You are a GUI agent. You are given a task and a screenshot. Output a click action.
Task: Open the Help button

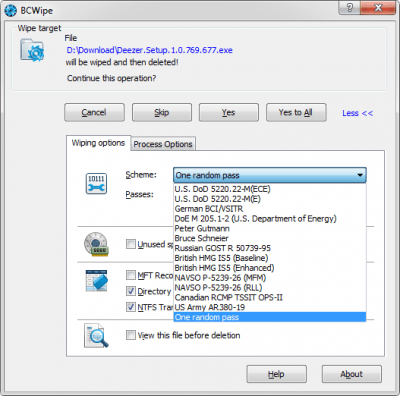pos(276,374)
